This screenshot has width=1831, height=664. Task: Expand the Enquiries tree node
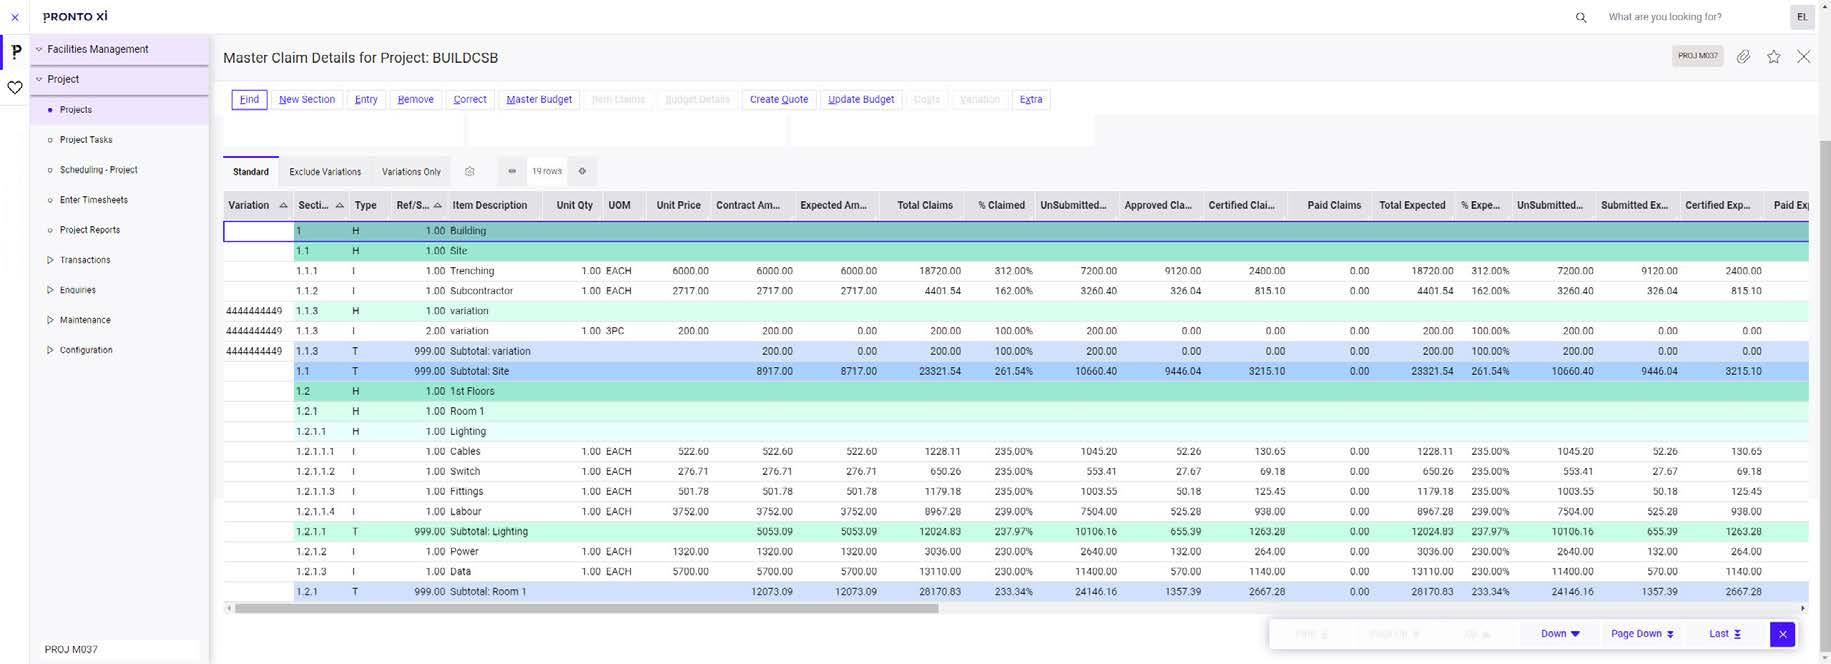[50, 290]
